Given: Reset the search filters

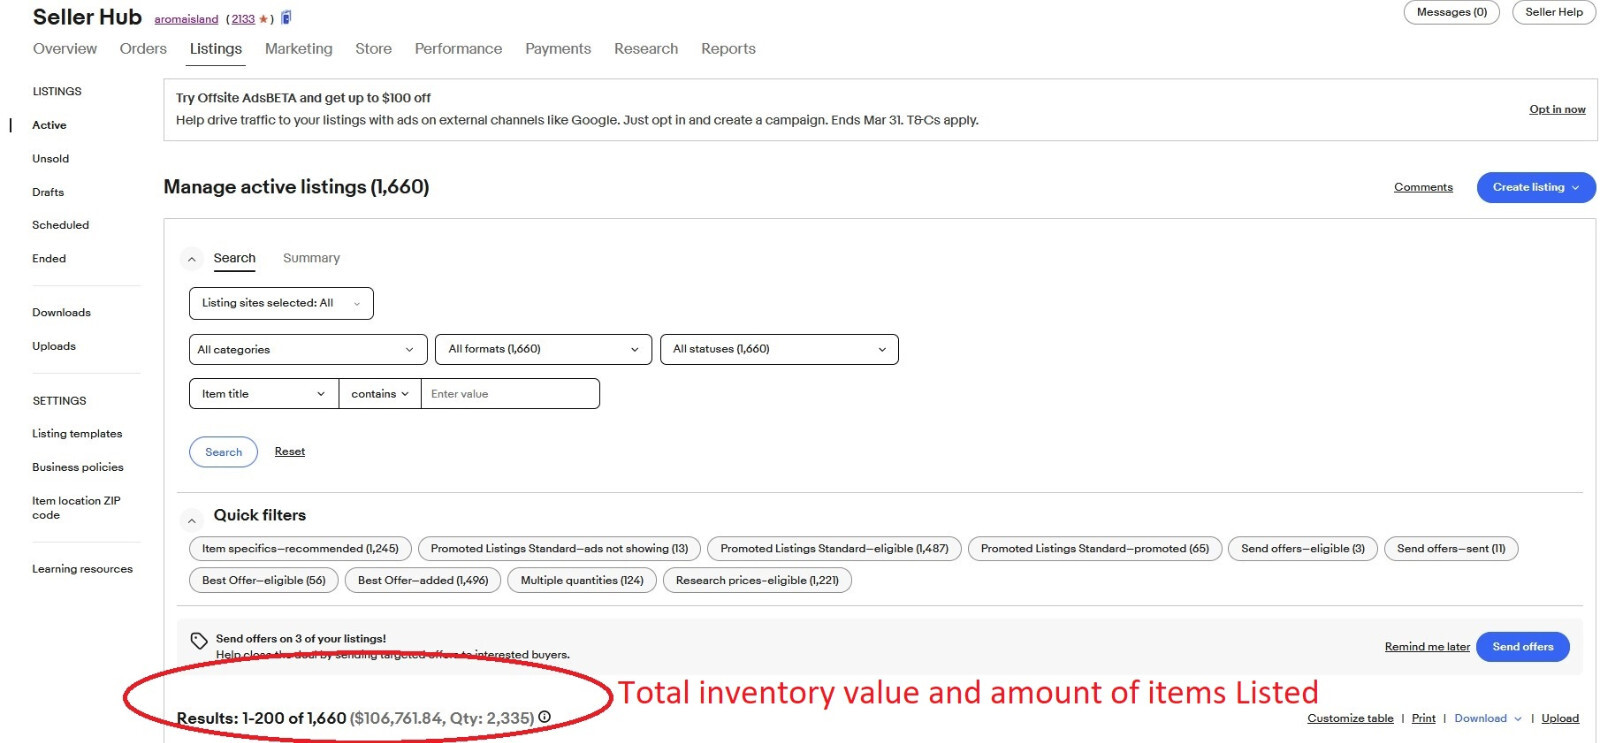Looking at the screenshot, I should click(290, 452).
